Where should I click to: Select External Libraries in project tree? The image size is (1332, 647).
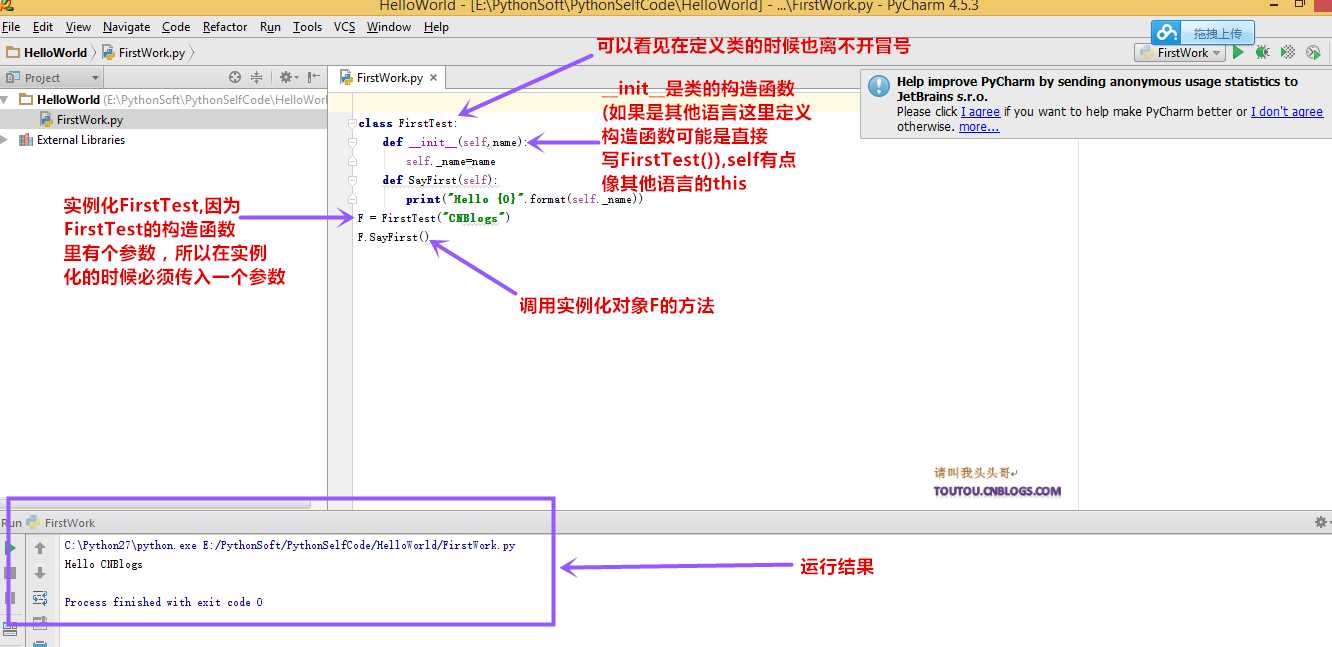click(80, 140)
